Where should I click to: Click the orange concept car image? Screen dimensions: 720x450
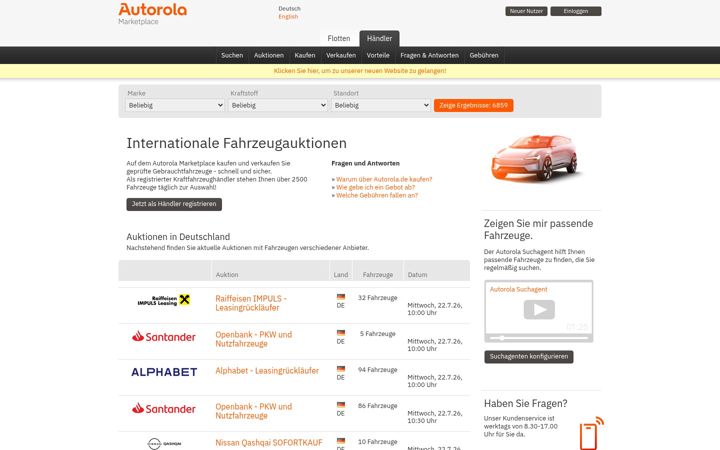coord(535,158)
